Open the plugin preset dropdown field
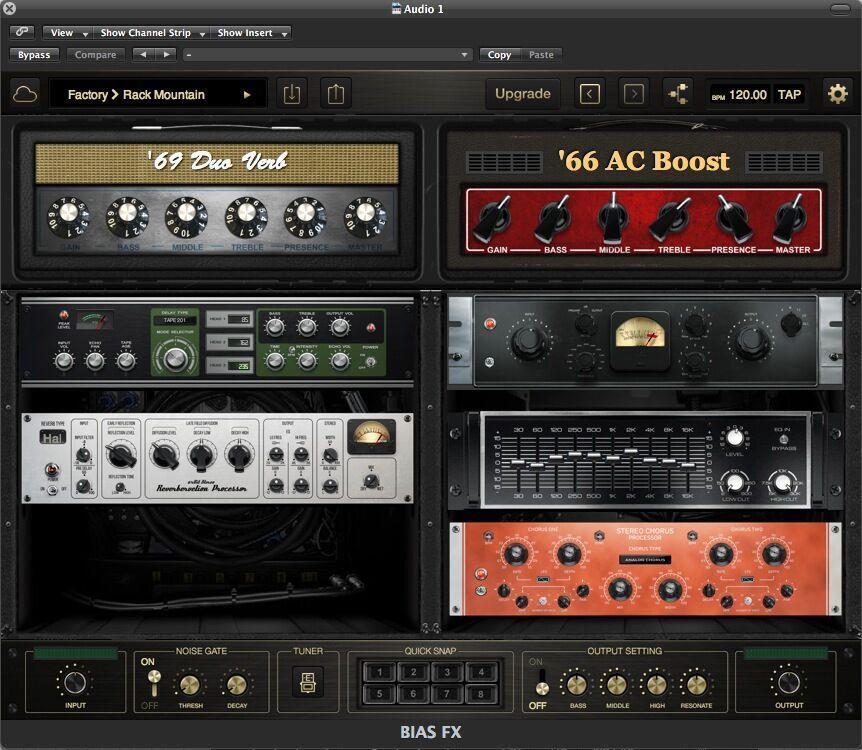Image resolution: width=862 pixels, height=750 pixels. (328, 54)
